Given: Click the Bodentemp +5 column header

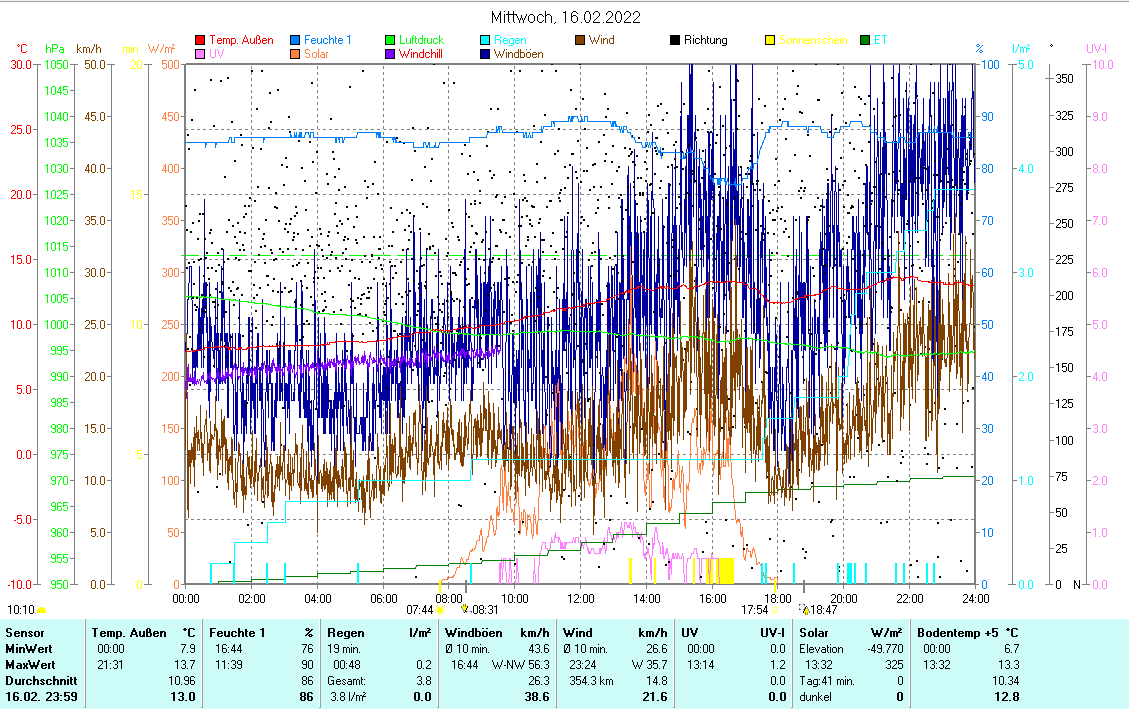Looking at the screenshot, I should tap(959, 632).
